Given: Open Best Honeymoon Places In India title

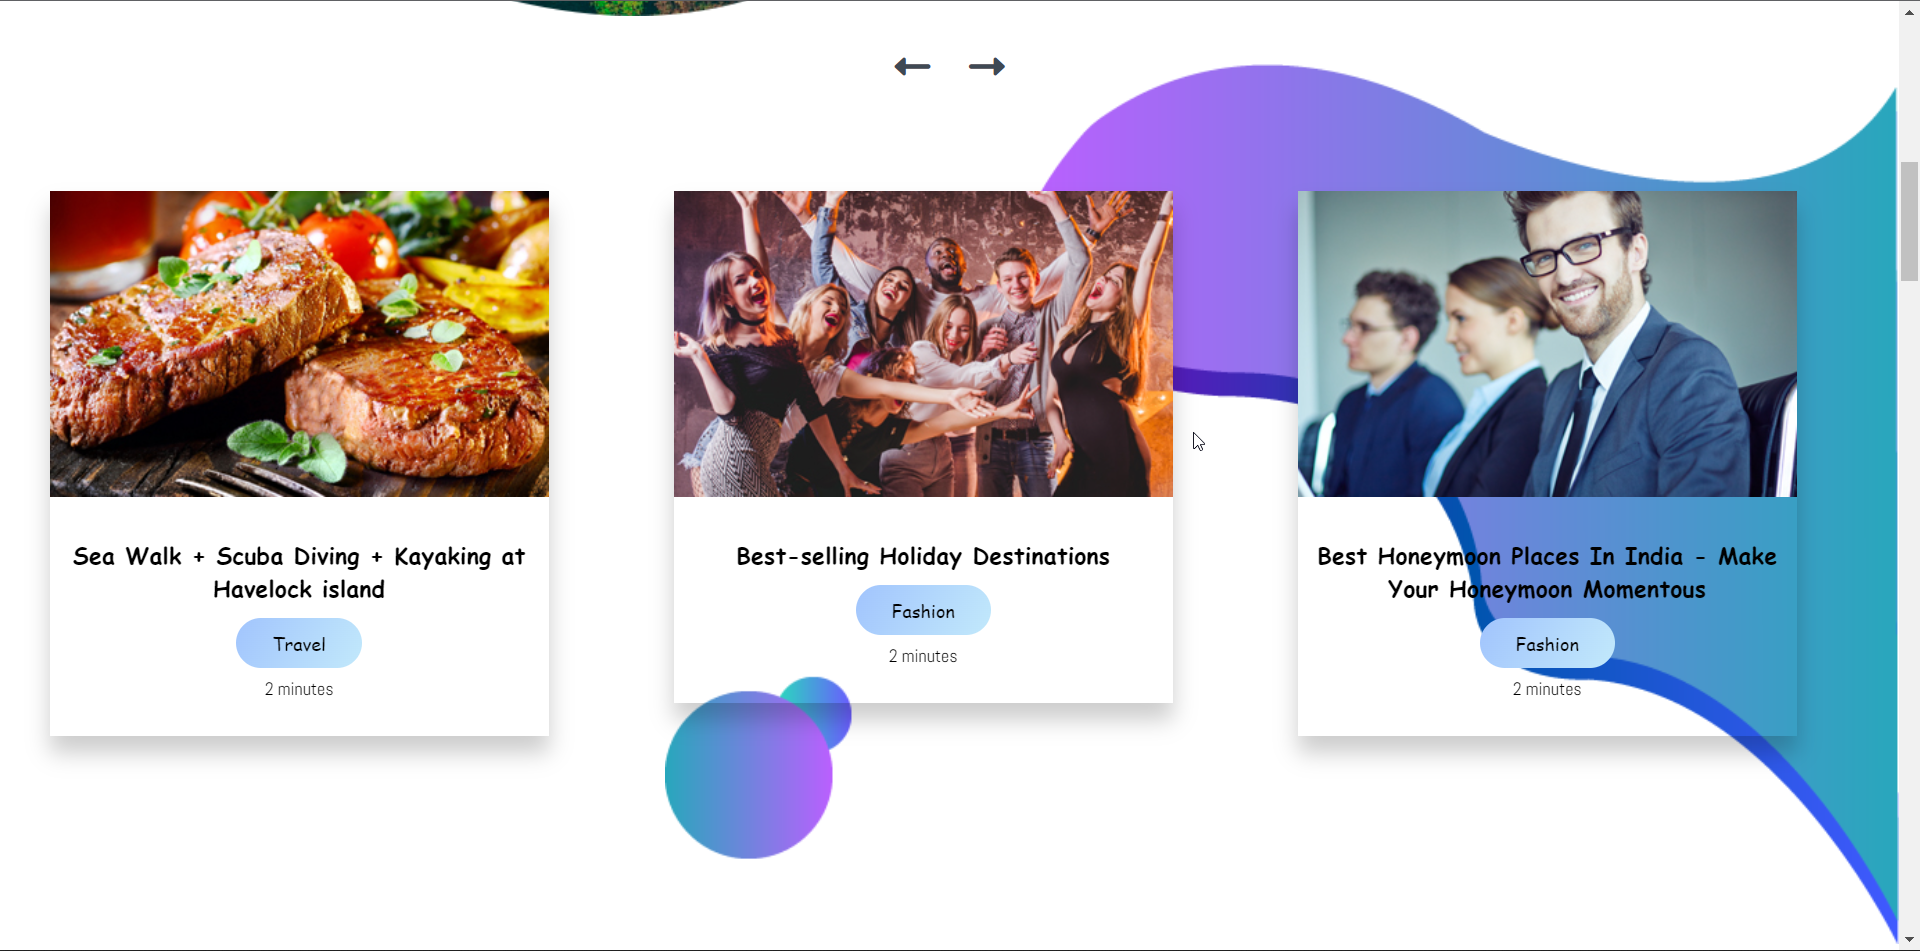Looking at the screenshot, I should click(x=1547, y=573).
